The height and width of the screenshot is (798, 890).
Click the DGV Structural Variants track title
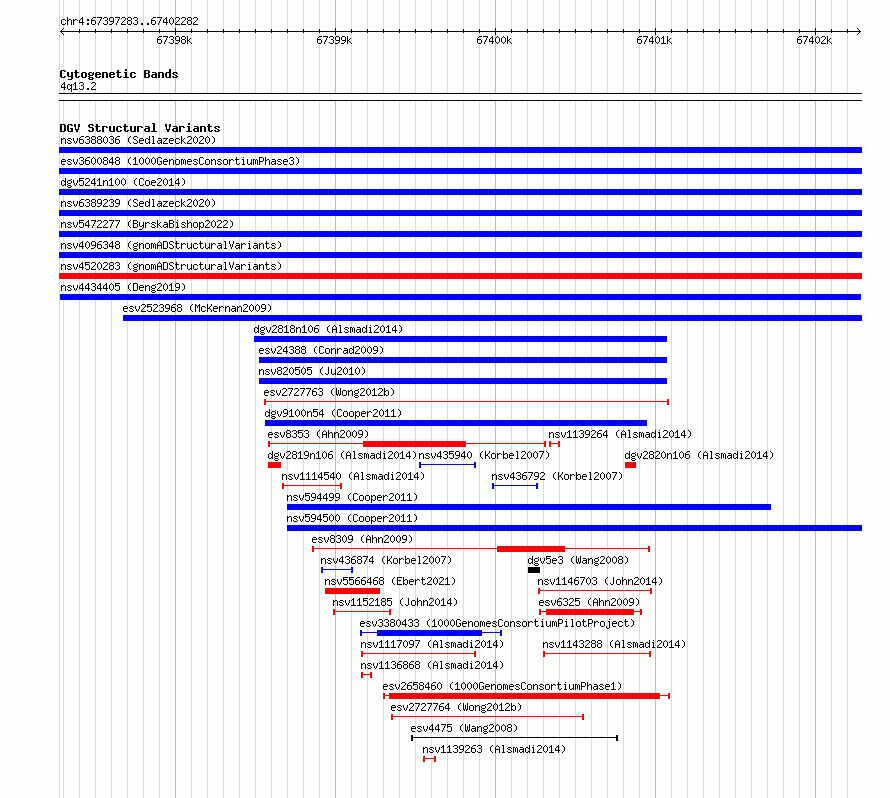[x=140, y=128]
